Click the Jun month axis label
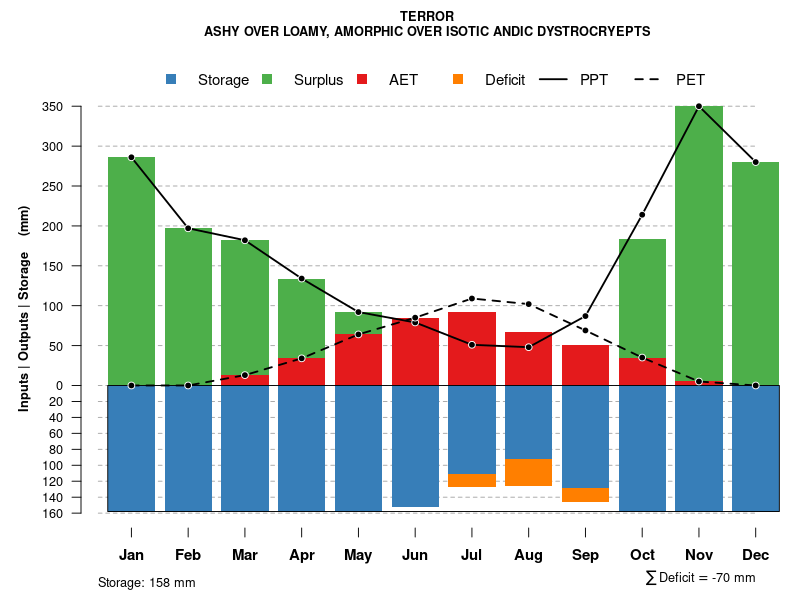Screen dimensions: 800x600 click(x=415, y=555)
